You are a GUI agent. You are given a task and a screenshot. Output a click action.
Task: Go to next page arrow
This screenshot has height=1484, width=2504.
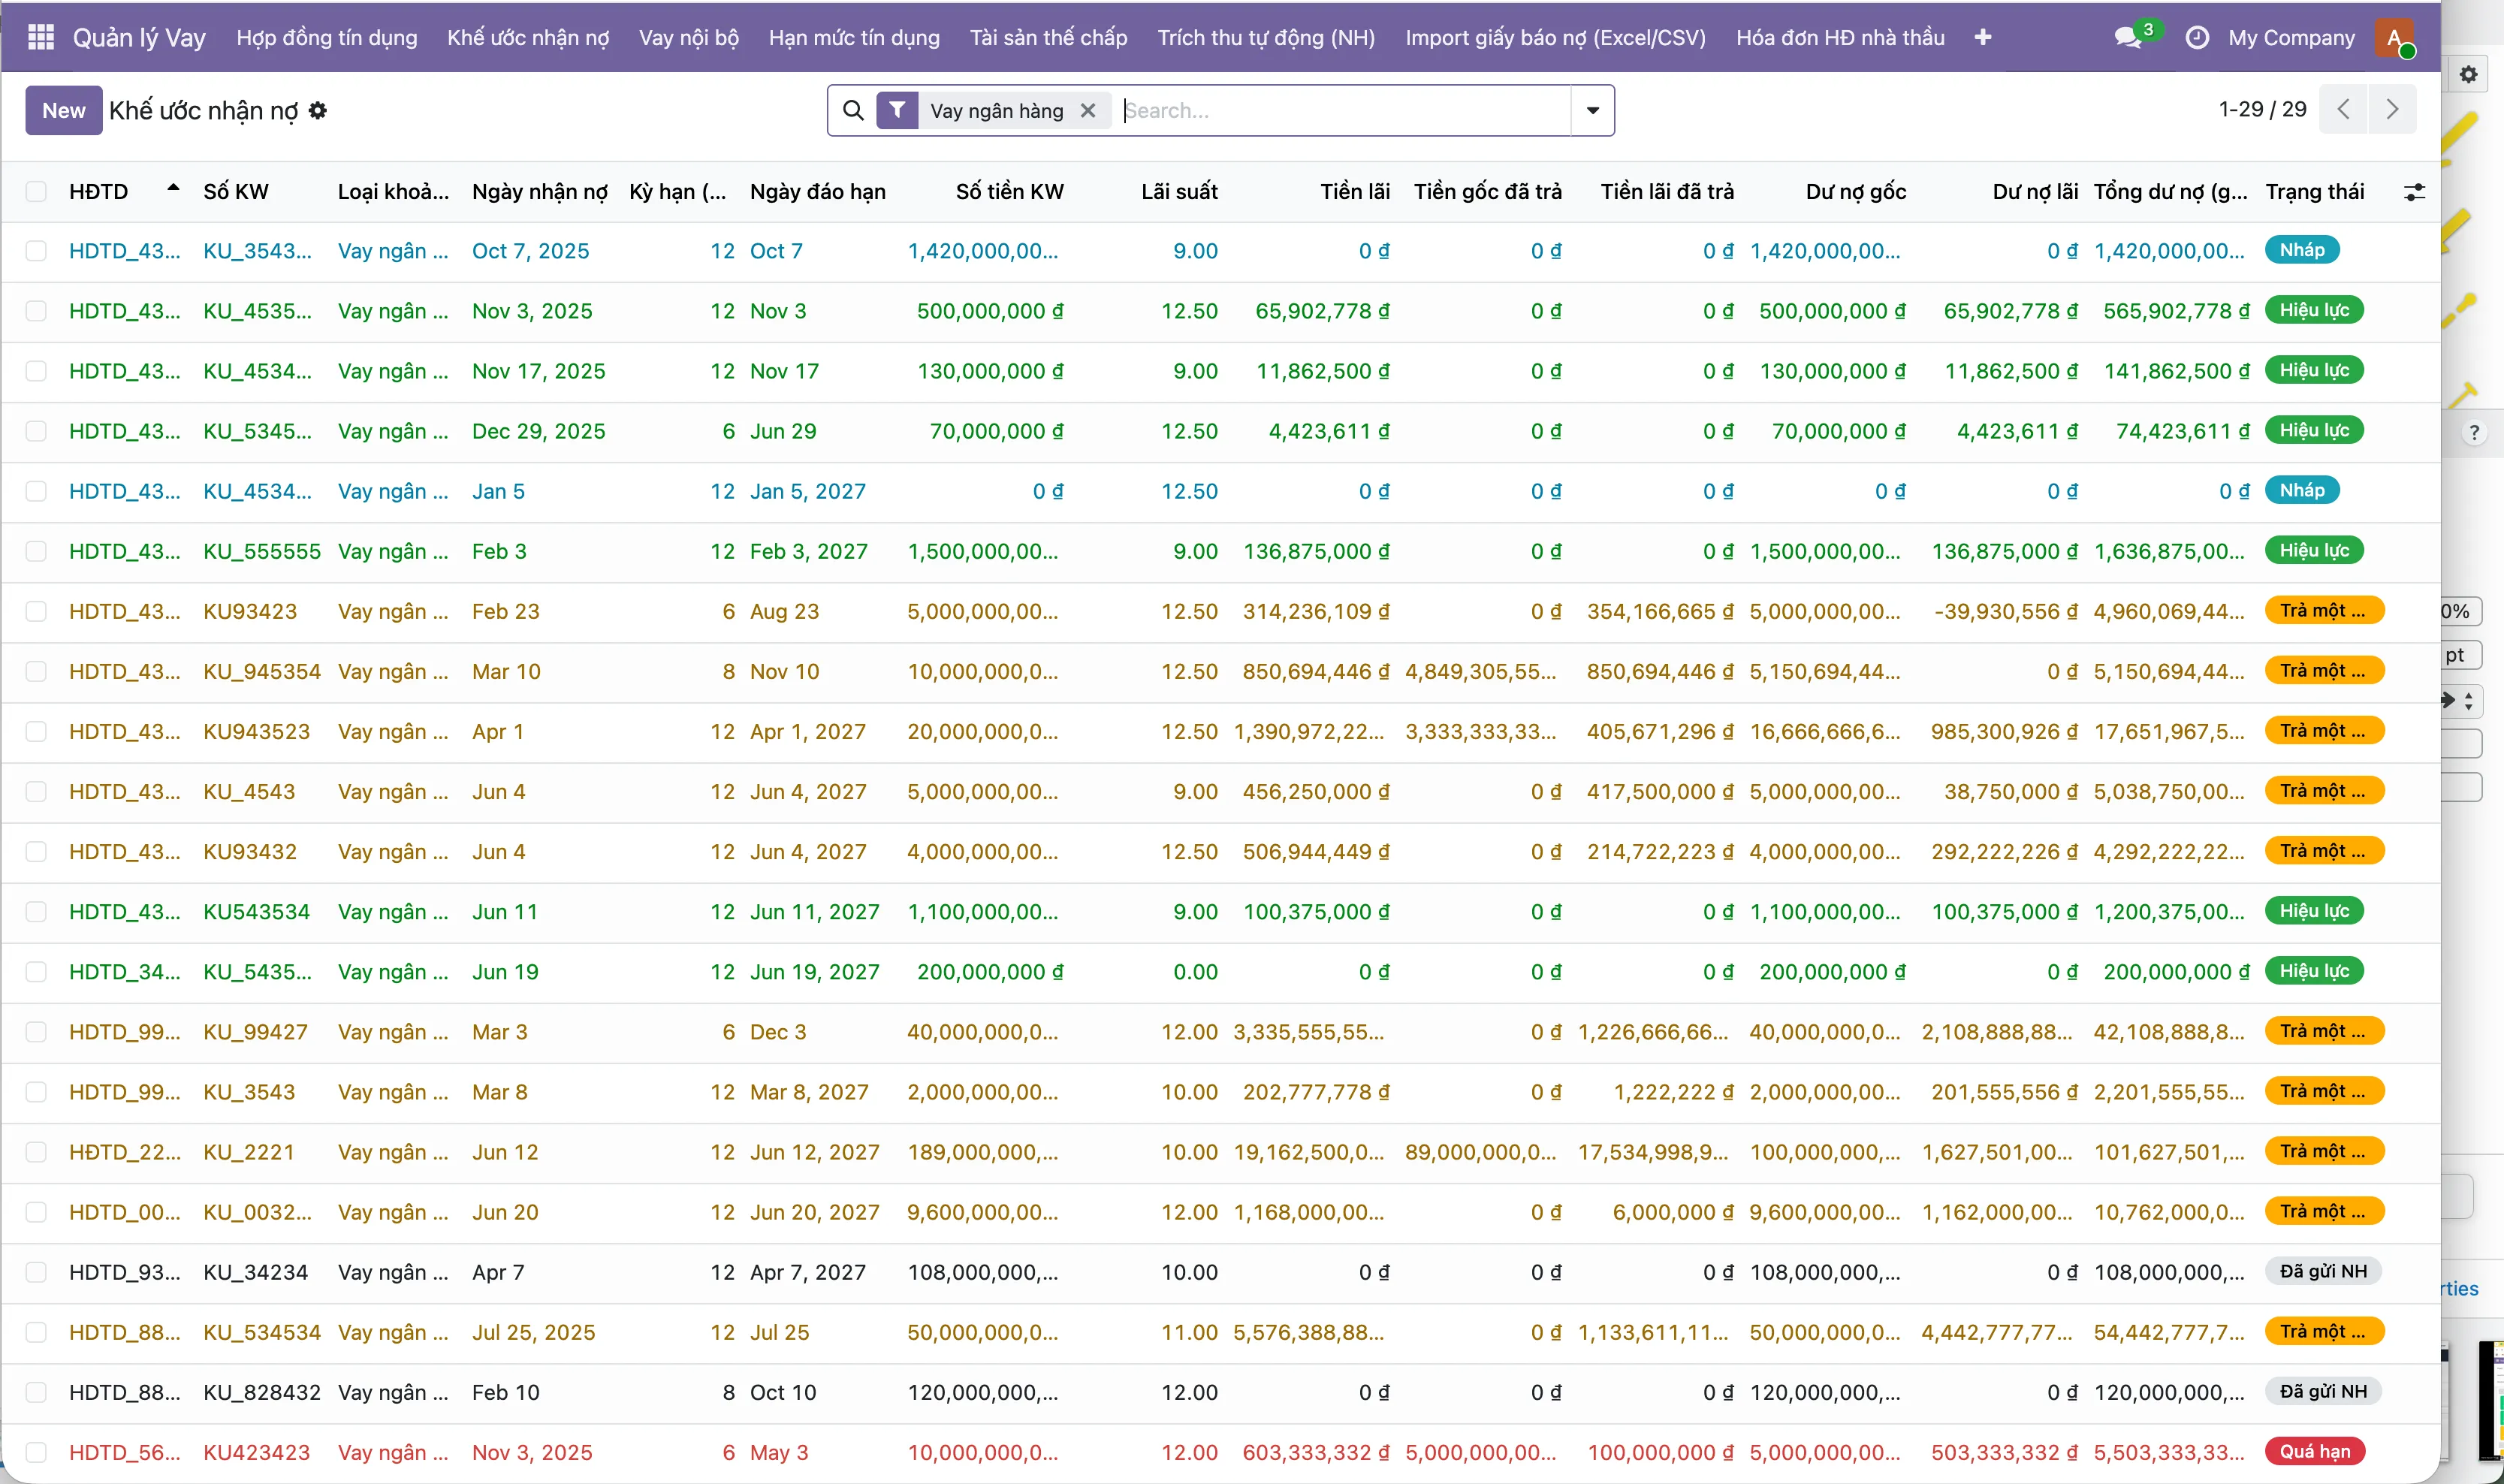(x=2392, y=110)
